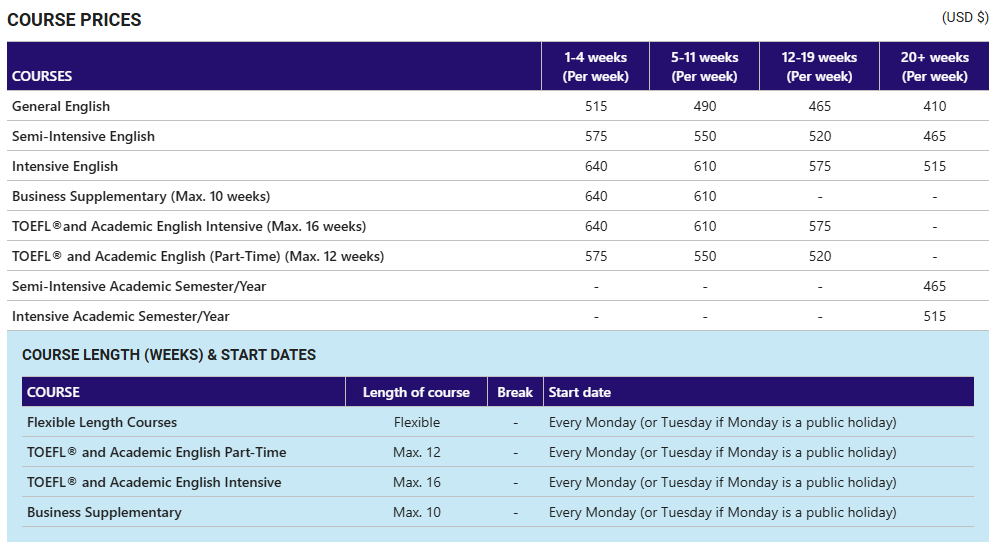
Task: Click the 20+ weeks column header
Action: click(934, 67)
